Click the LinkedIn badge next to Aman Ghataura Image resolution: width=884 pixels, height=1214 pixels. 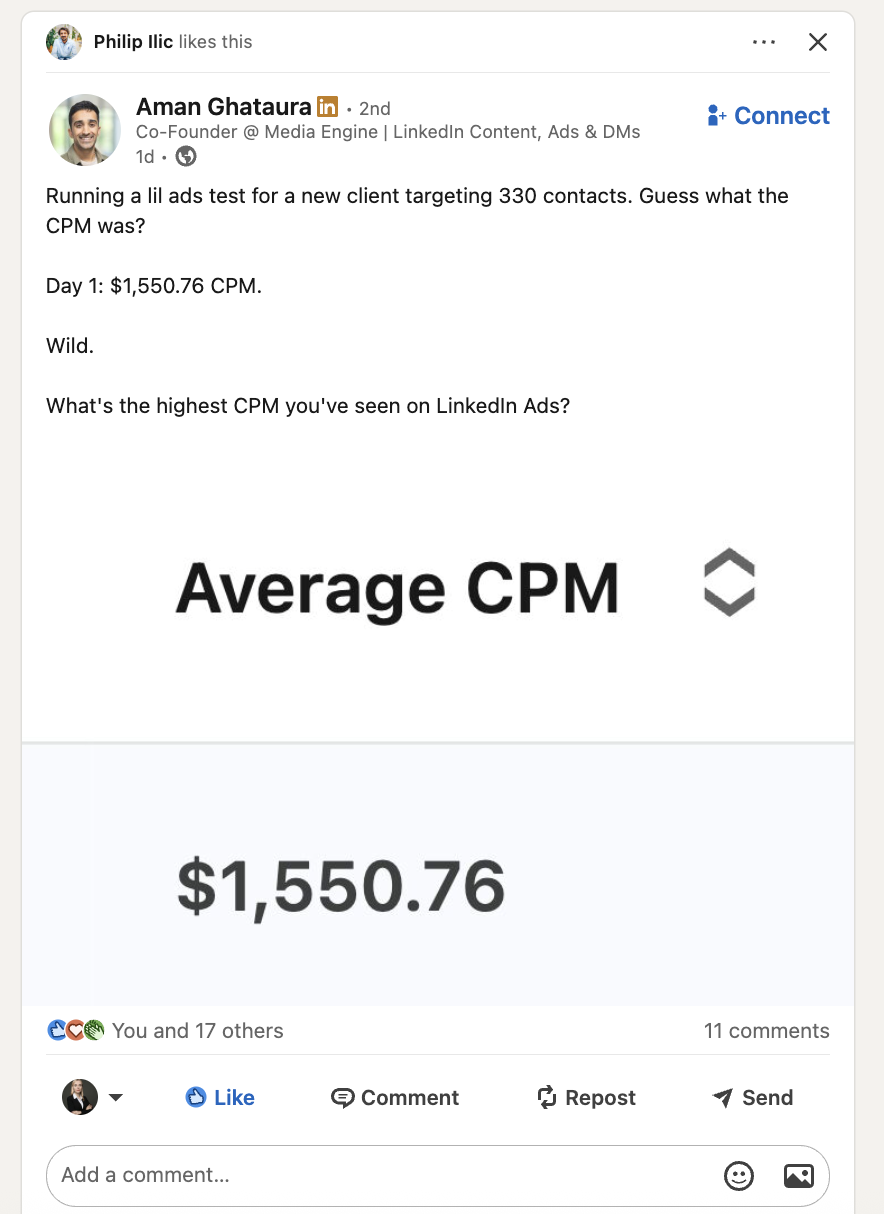327,106
